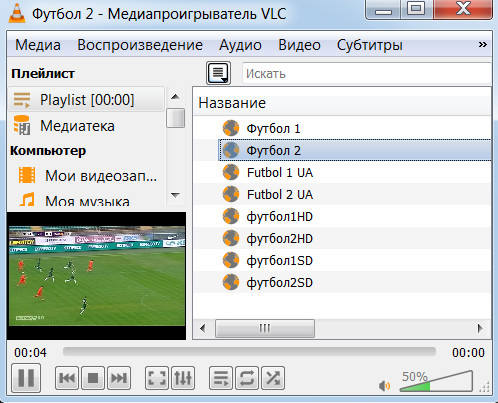This screenshot has height=403, width=498.
Task: Expand hidden menu items with » chevron
Action: tap(483, 45)
